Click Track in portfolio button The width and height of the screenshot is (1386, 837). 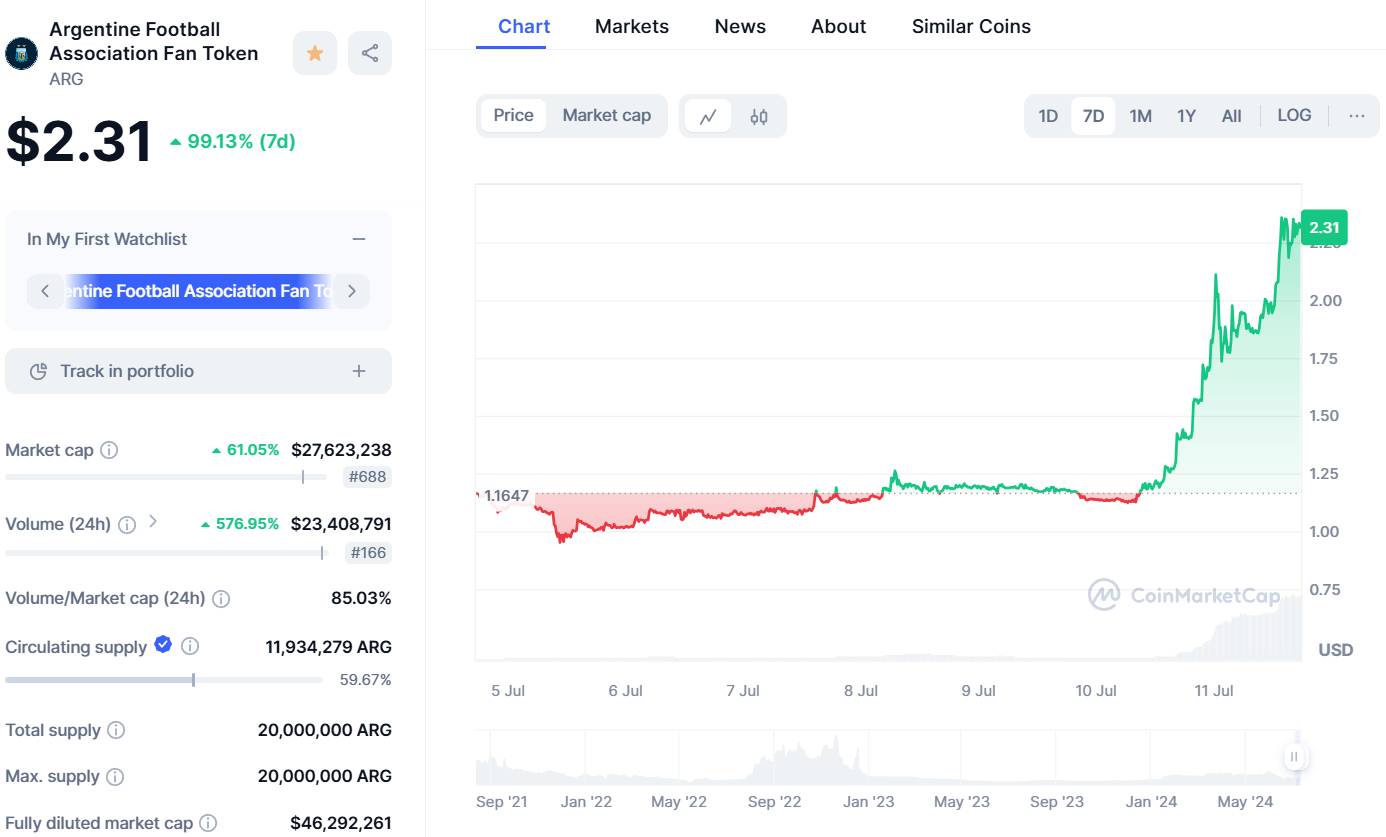198,371
